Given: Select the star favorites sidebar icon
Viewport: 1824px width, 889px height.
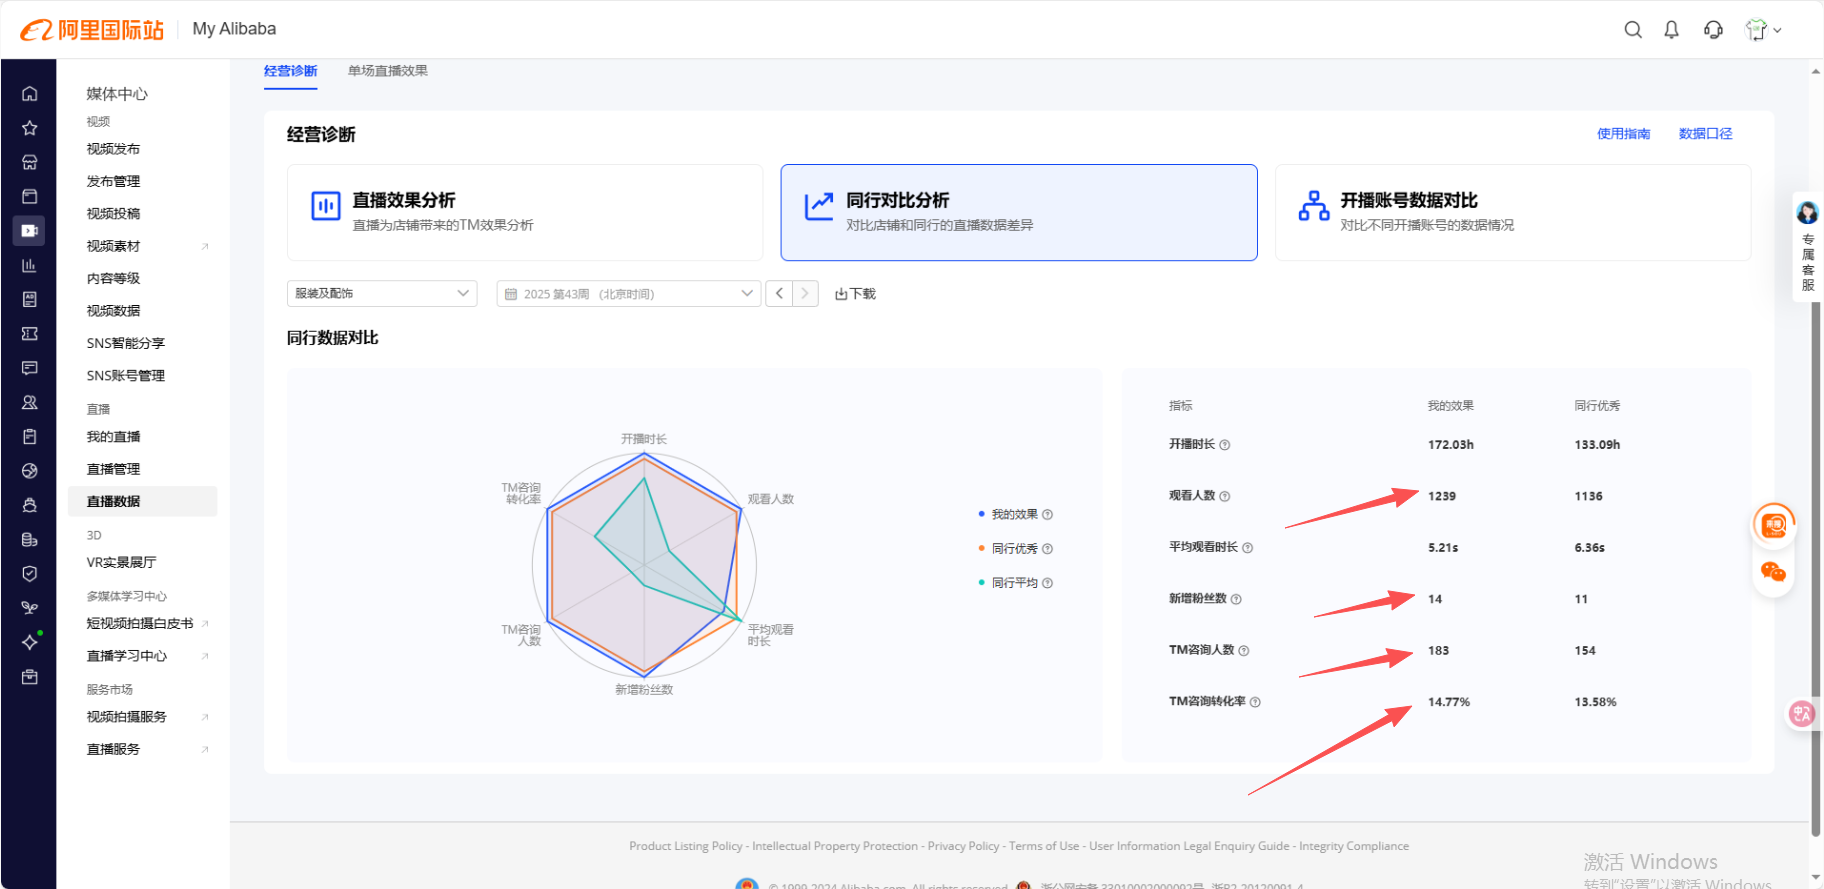Looking at the screenshot, I should click(30, 128).
